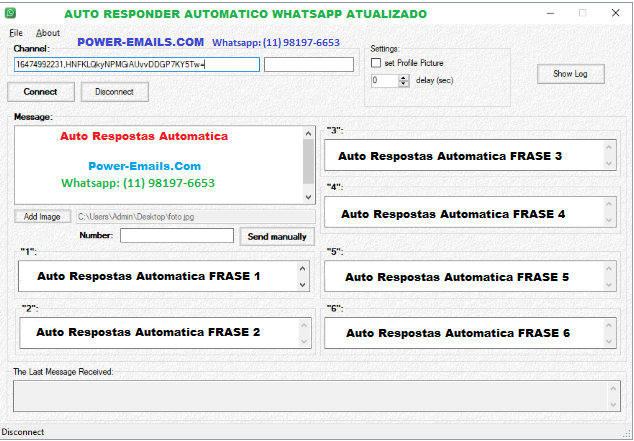Click the image path field showing foto.jpg
Viewport: 634px width, 441px height.
[196, 217]
